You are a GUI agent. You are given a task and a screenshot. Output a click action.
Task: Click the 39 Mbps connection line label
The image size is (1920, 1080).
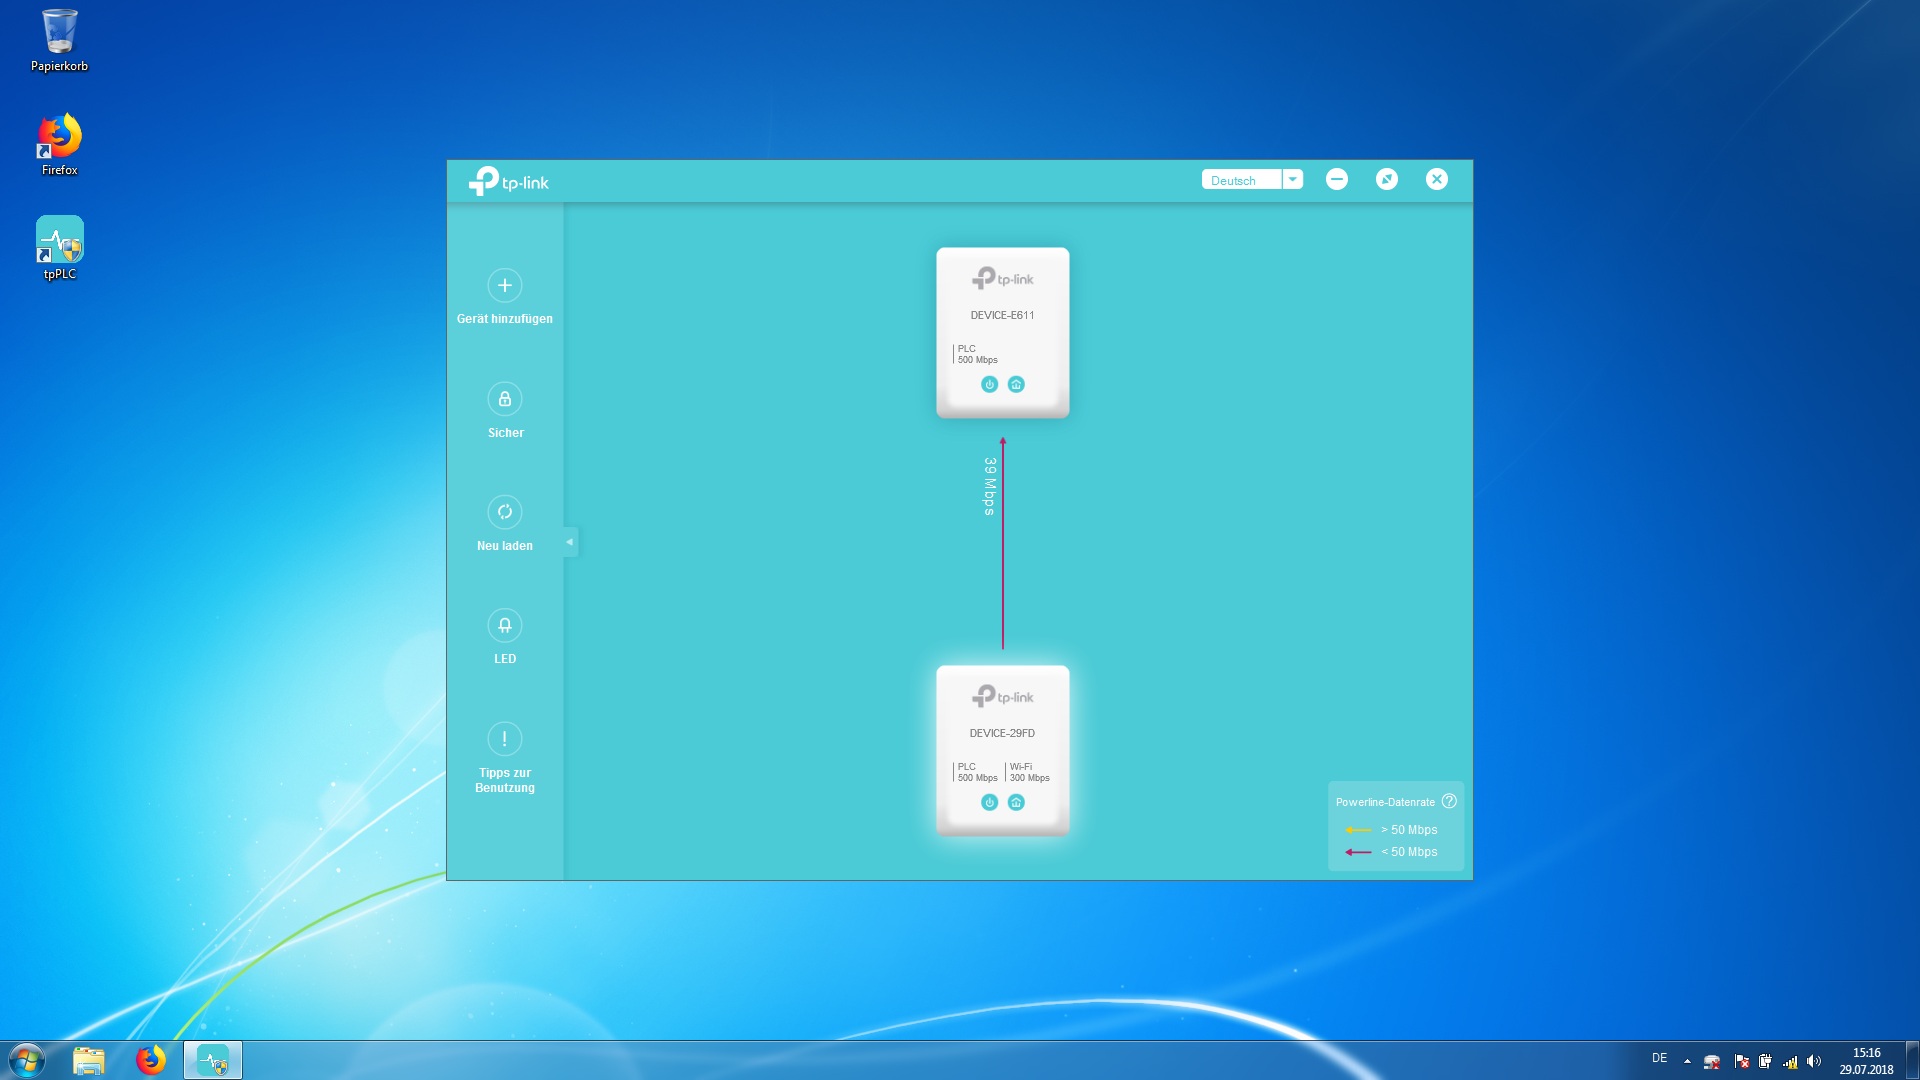pos(989,487)
